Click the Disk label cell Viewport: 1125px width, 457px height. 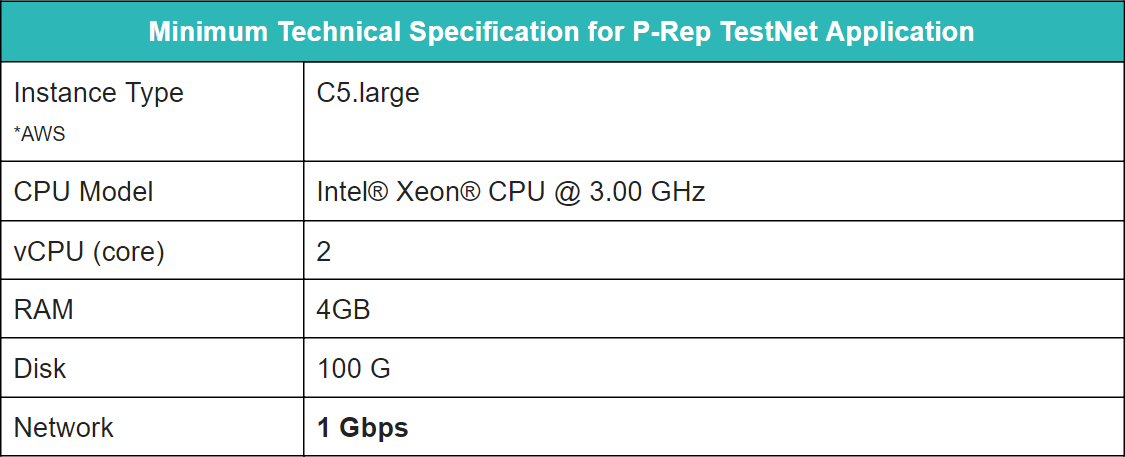(152, 368)
